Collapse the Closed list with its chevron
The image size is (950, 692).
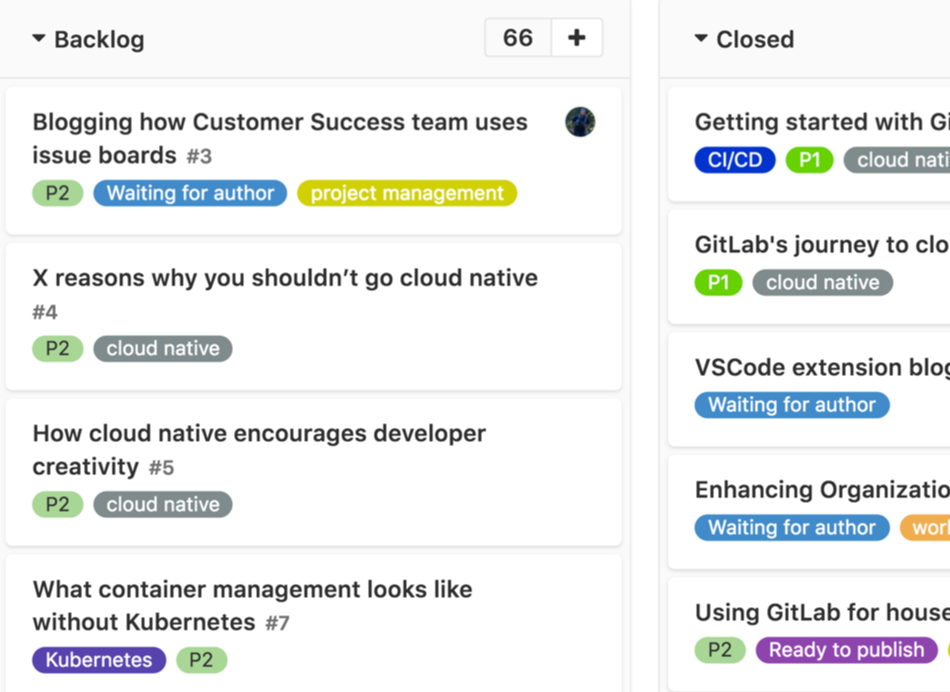(x=700, y=39)
